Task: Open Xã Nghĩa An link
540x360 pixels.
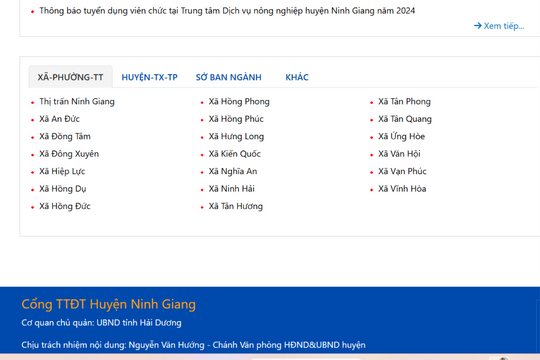Action: (233, 171)
